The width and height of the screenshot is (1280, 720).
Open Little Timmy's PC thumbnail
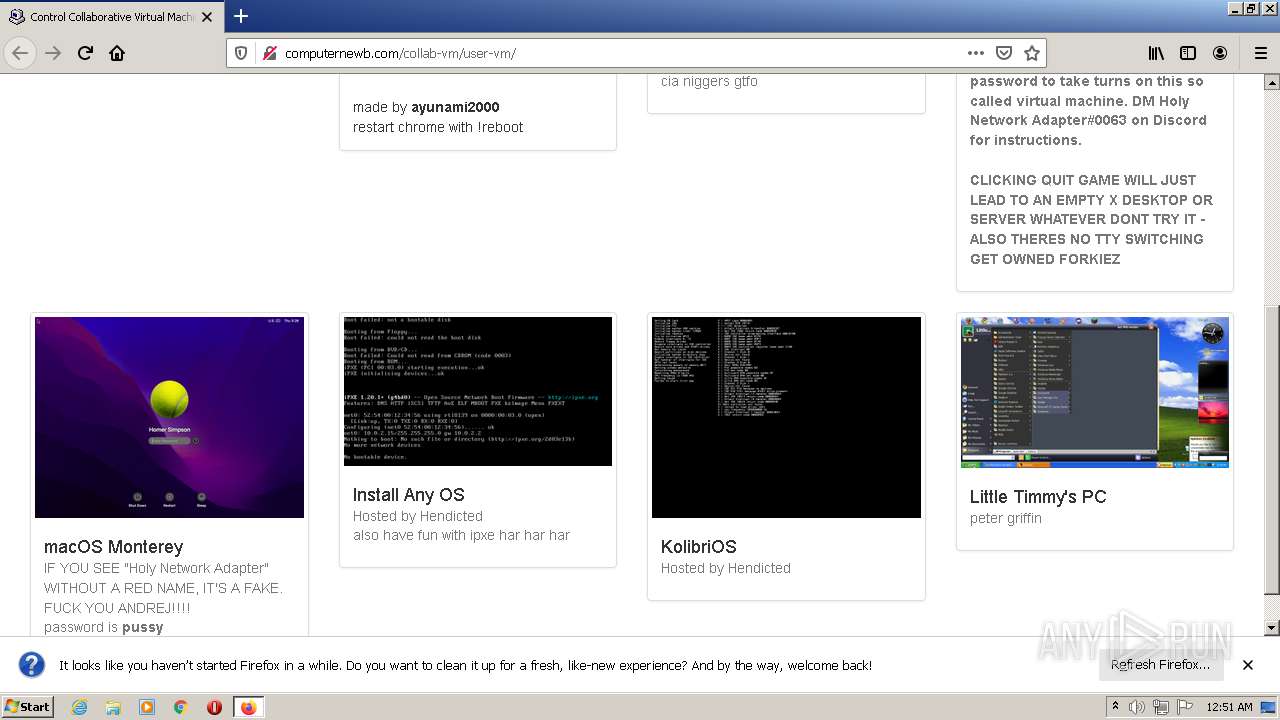1095,392
